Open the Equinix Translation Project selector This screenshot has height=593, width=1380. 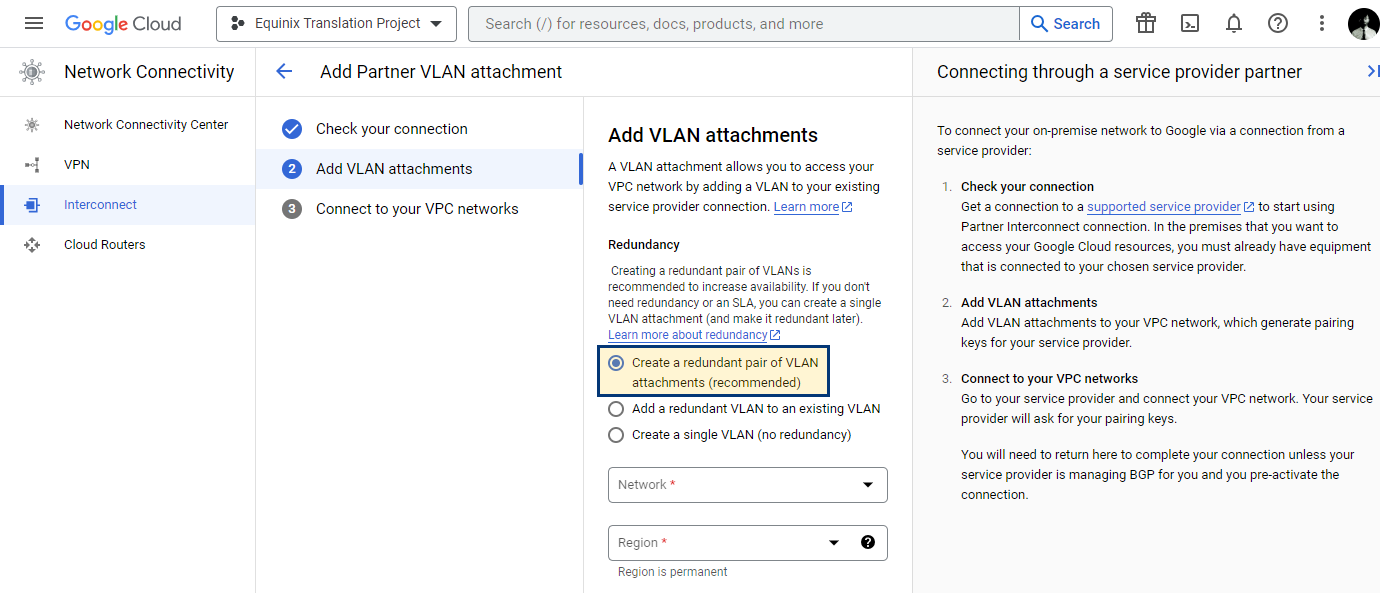336,23
